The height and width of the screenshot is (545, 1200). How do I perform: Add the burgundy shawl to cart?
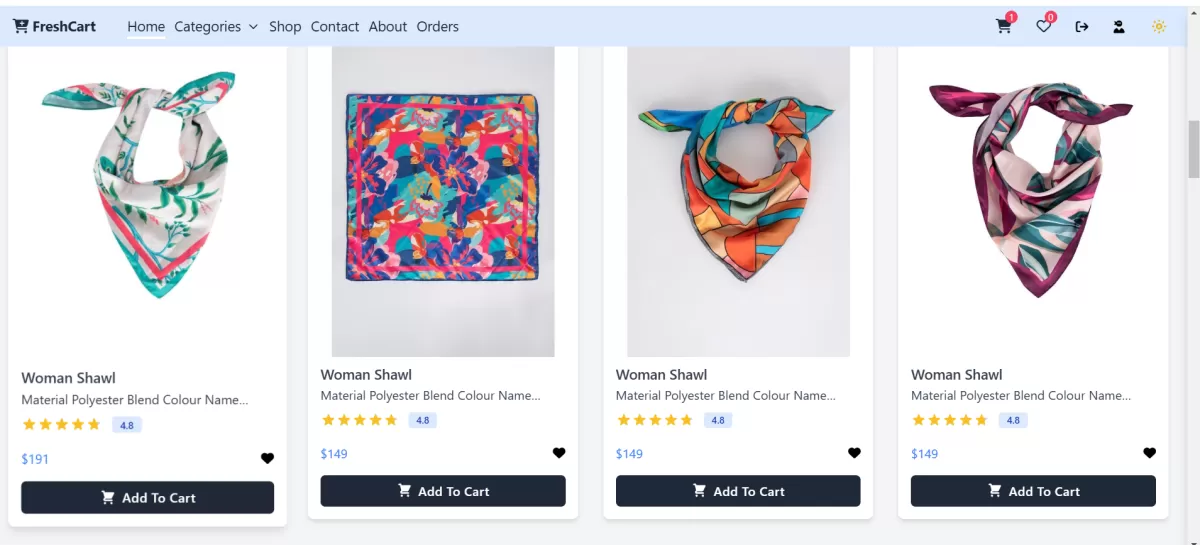[1033, 491]
